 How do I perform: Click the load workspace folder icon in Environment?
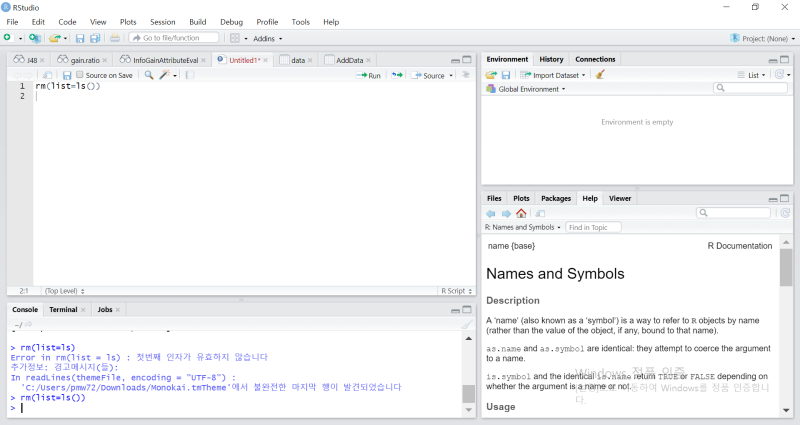[x=491, y=75]
